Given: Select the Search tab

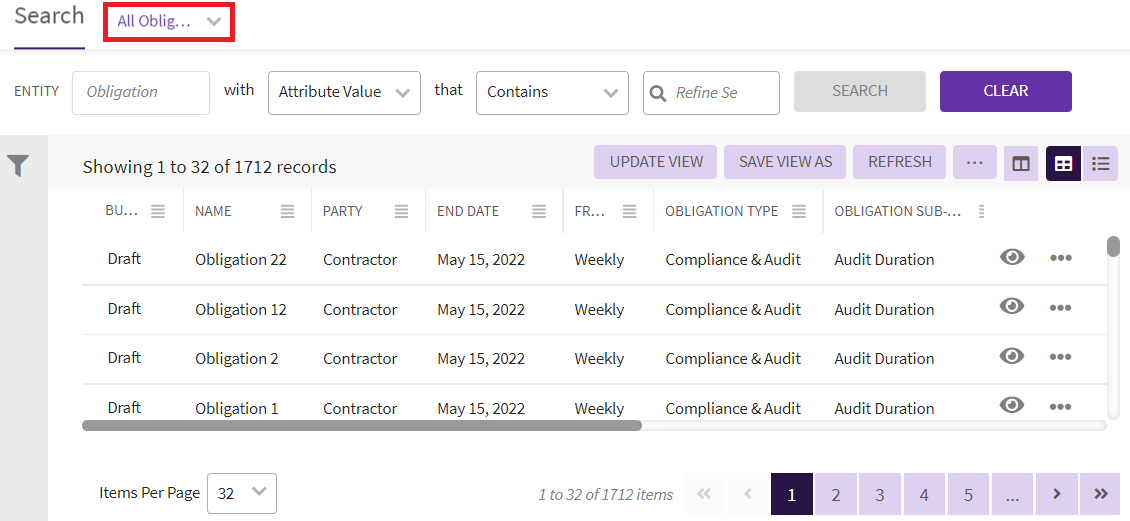Looking at the screenshot, I should pos(49,17).
